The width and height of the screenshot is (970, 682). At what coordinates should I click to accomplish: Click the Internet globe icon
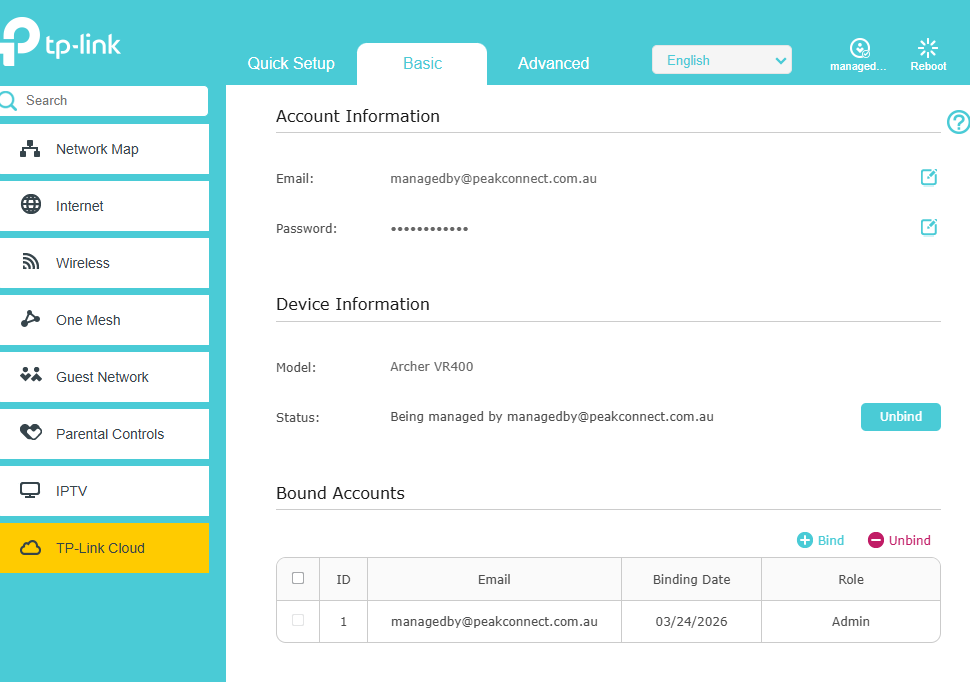[x=30, y=204]
